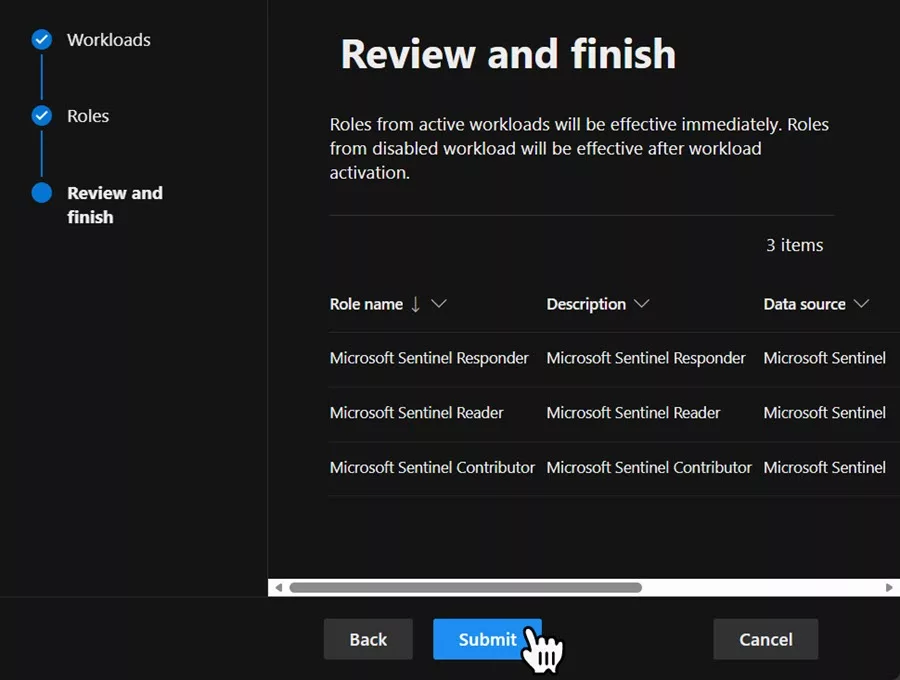Open the Role name column dropdown chevron
Screen dimensions: 900x680
coord(439,304)
